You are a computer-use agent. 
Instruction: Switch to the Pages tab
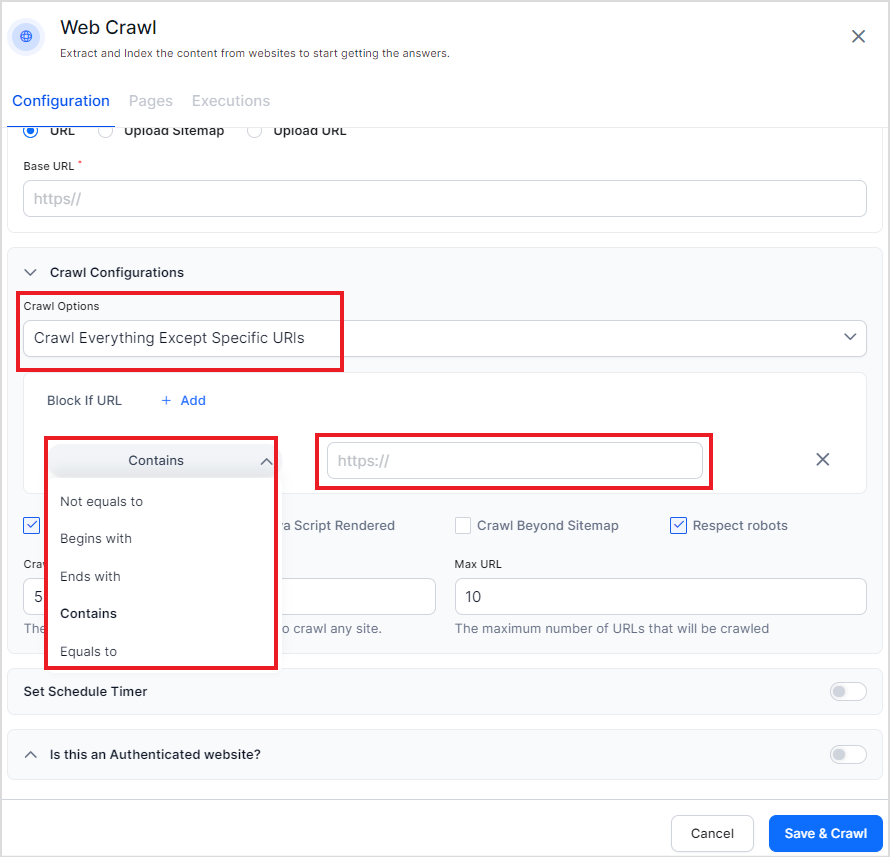click(150, 101)
